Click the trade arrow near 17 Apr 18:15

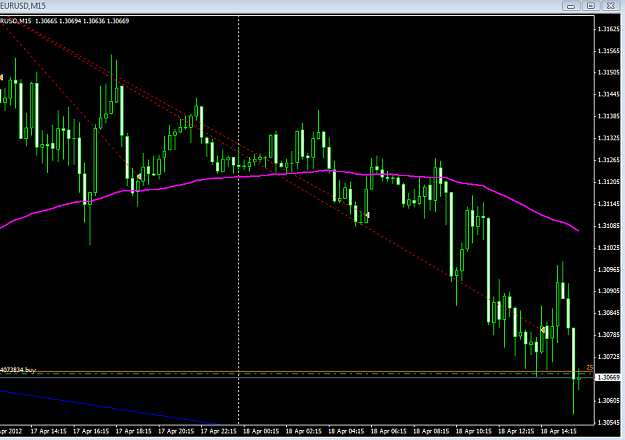(x=139, y=176)
